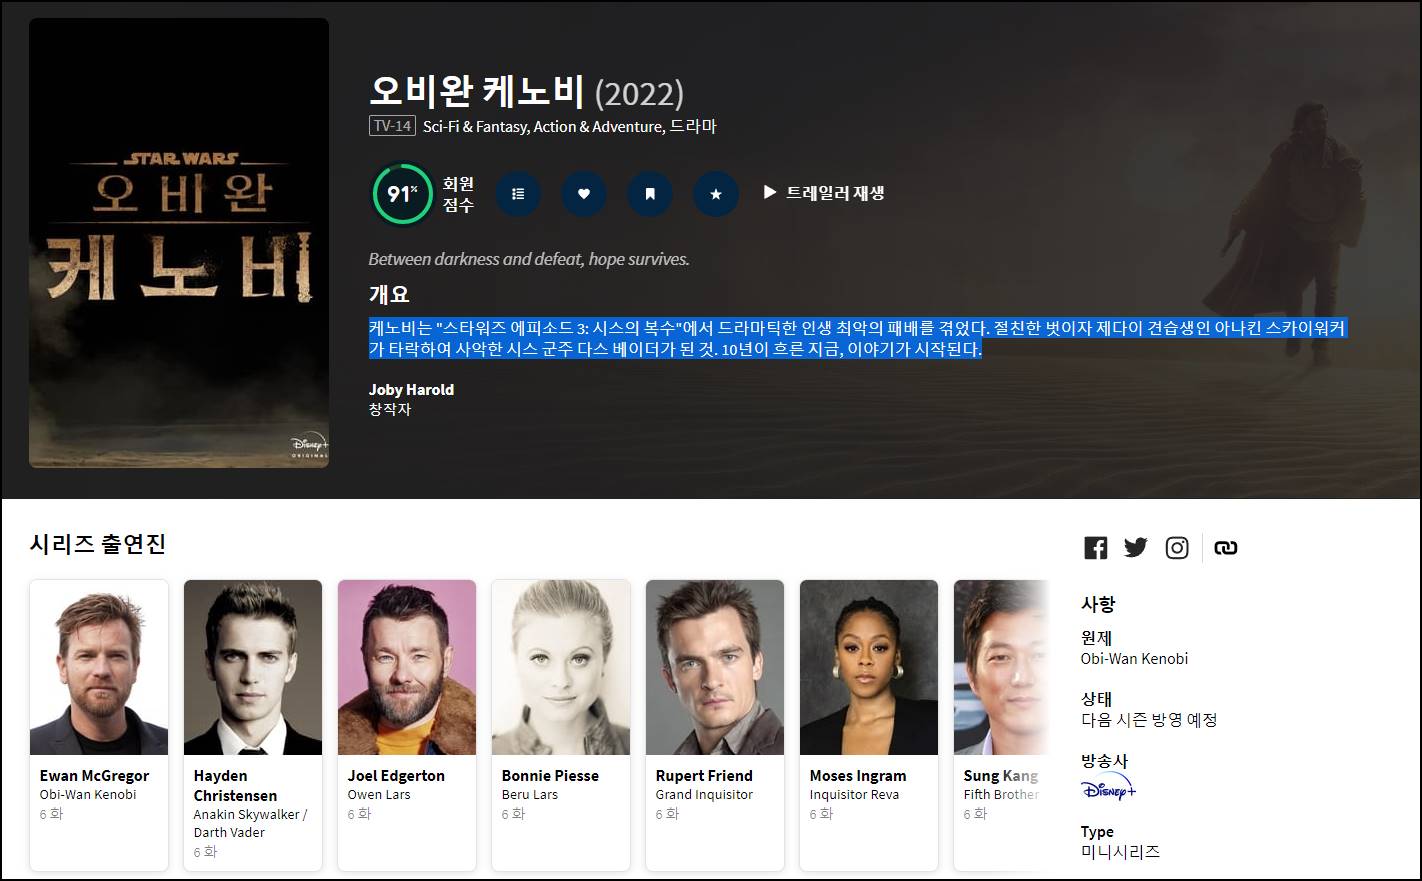The width and height of the screenshot is (1422, 881).
Task: Click status value "다음 시즌 방영 예정"
Action: 1149,720
